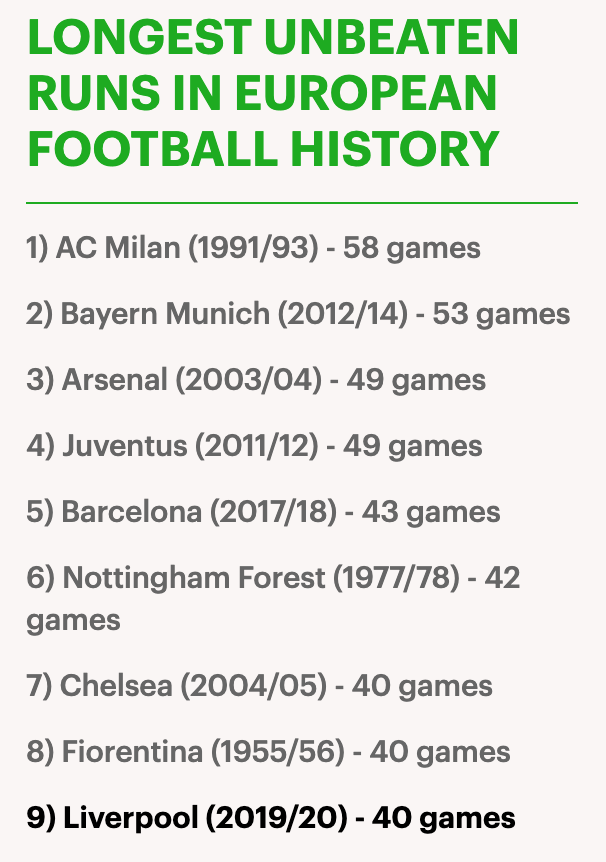Screen dimensions: 606x862
Task: Click the FOOTBALL HISTORY title line
Action: (263, 149)
